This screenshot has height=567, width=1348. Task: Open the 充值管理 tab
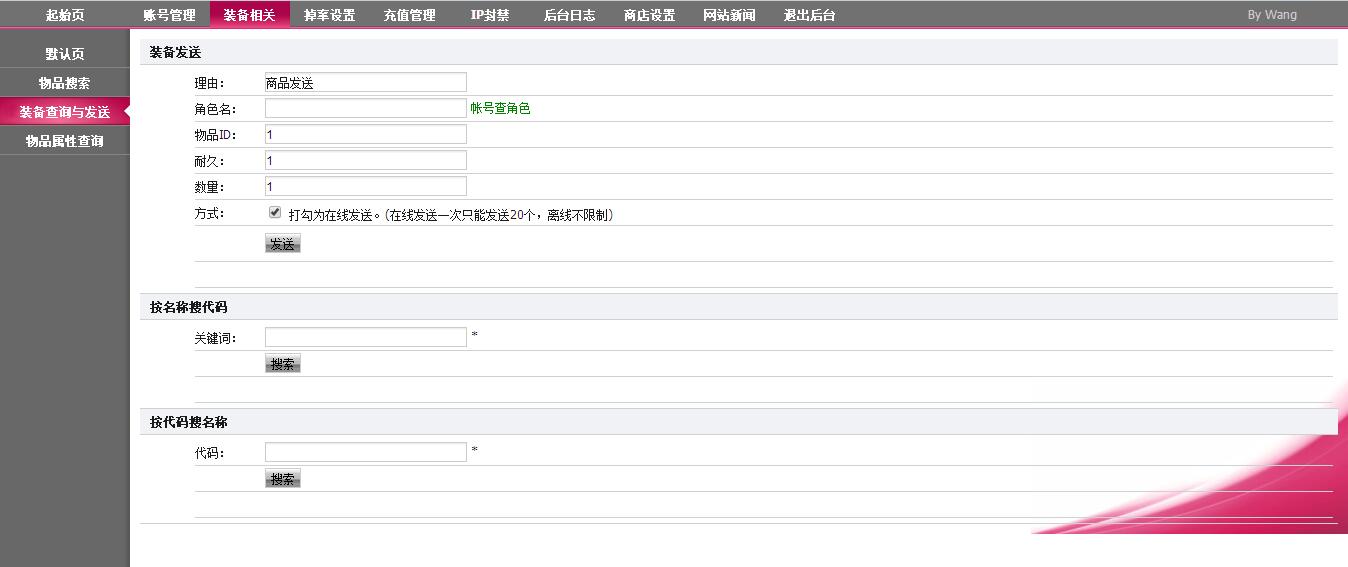(409, 15)
